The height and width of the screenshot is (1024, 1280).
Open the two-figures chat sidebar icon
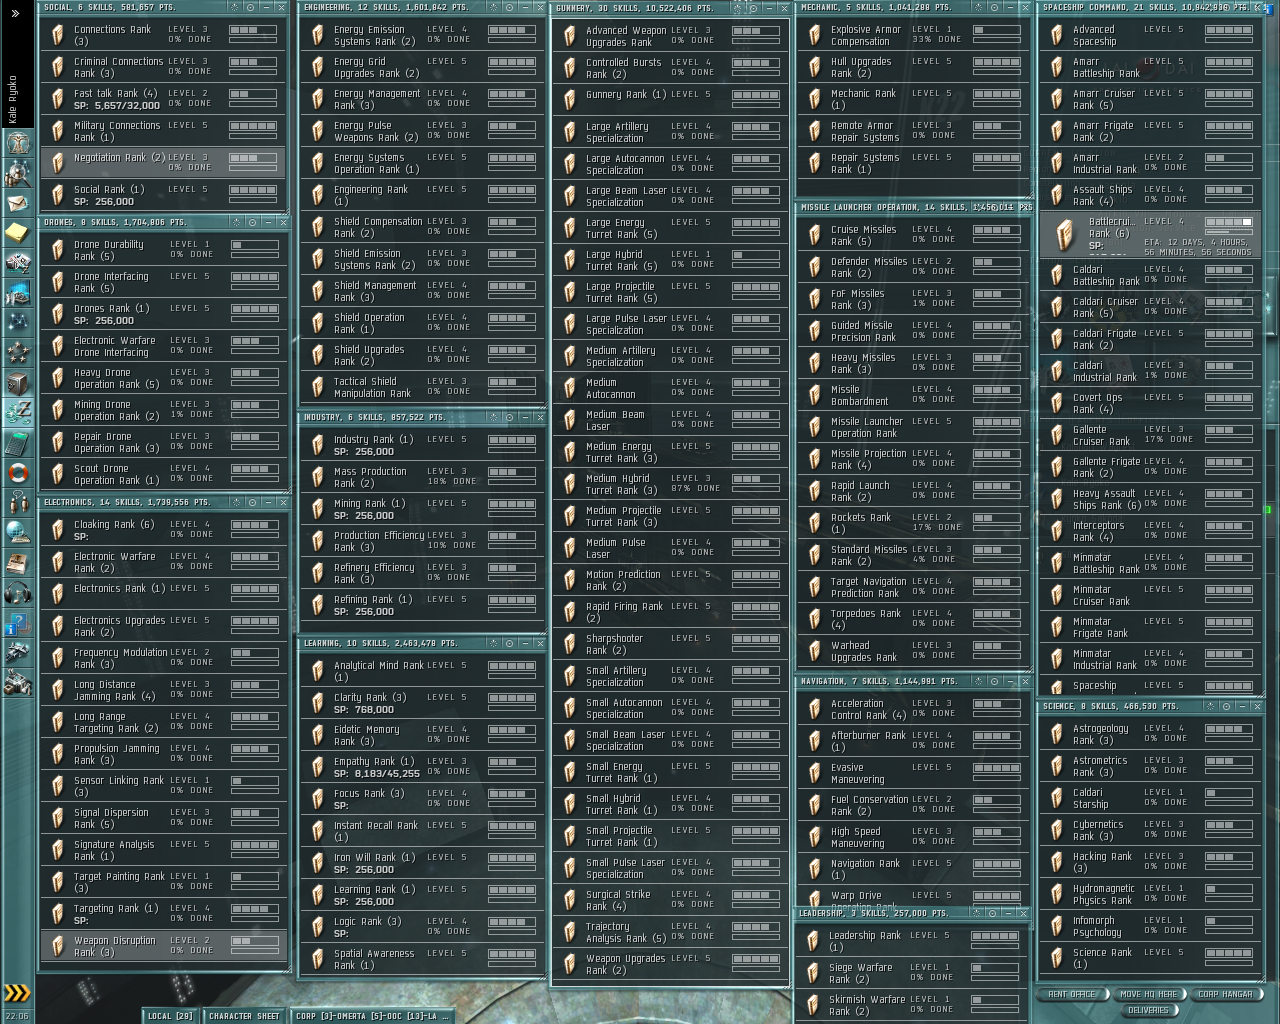pyautogui.click(x=17, y=502)
